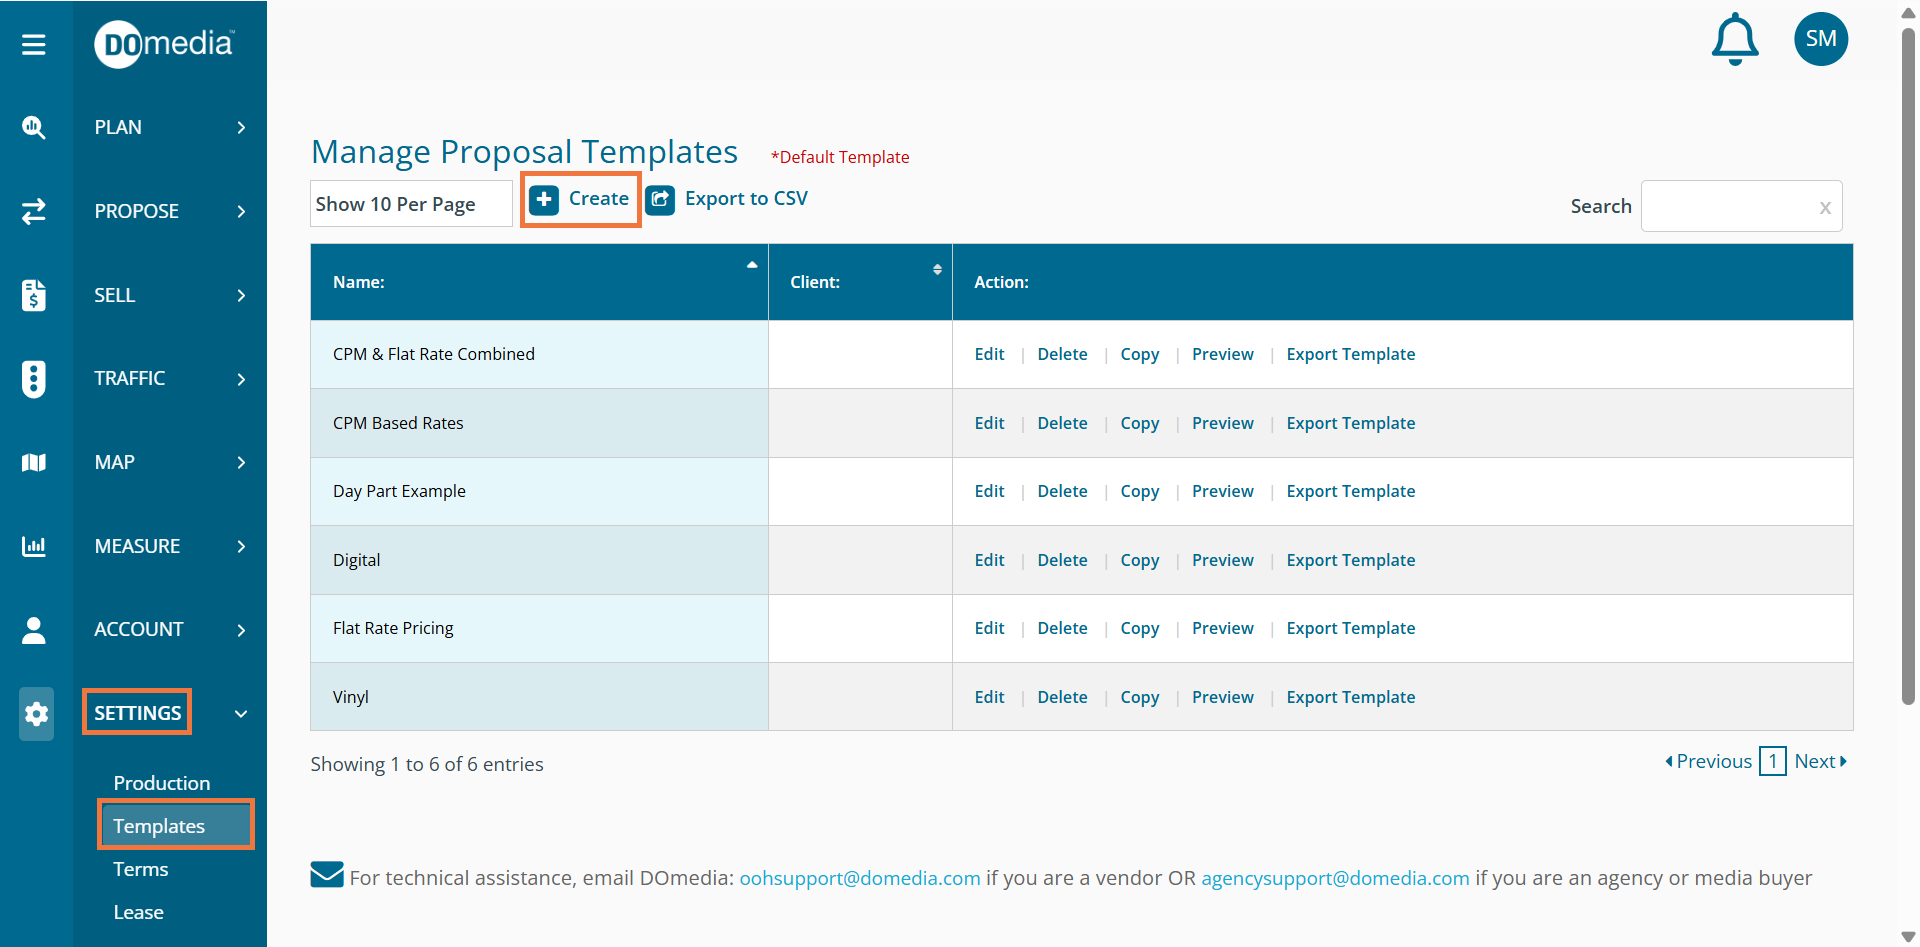Create a new proposal template
Viewport: 1920px width, 947px height.
pos(581,199)
